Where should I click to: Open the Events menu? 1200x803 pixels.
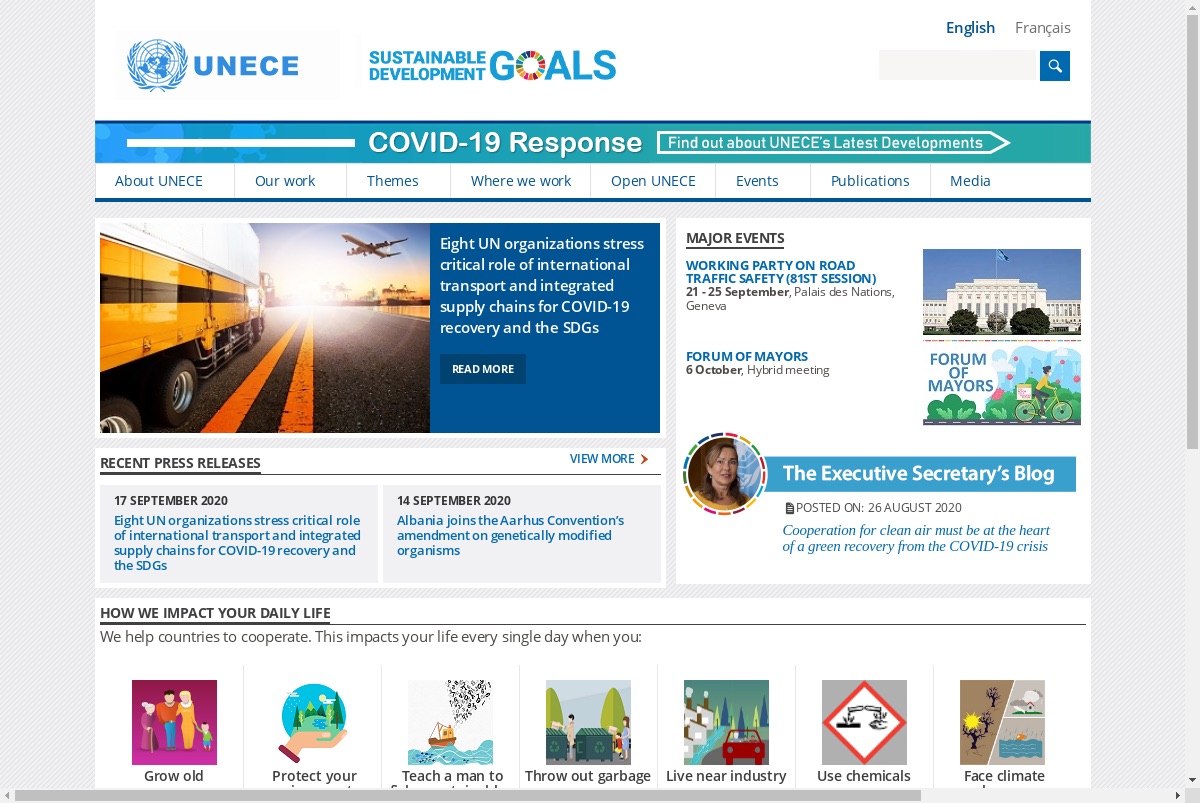coord(757,181)
